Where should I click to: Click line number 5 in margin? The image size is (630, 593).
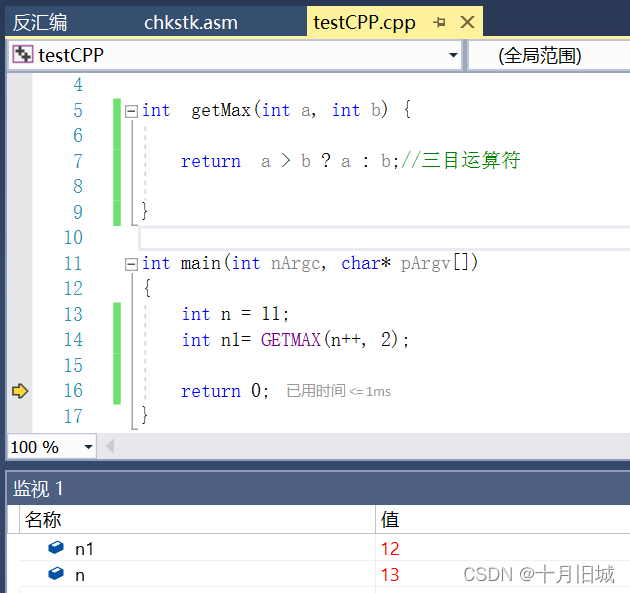tap(78, 110)
